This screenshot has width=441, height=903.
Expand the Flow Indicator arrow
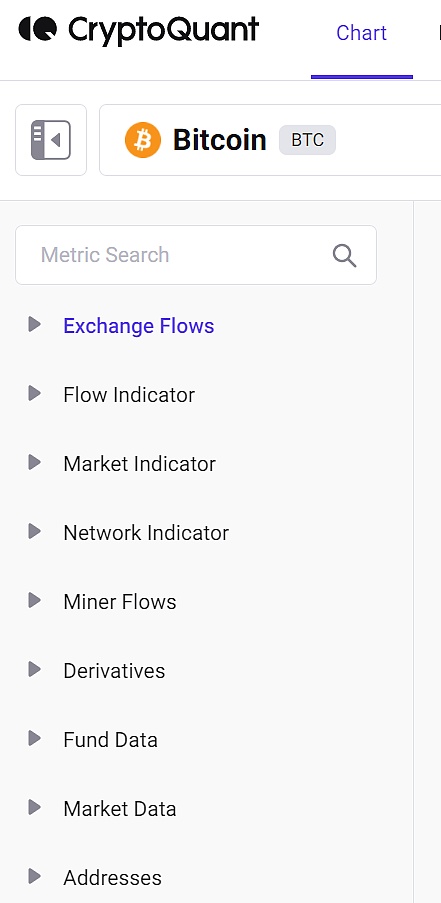coord(35,393)
